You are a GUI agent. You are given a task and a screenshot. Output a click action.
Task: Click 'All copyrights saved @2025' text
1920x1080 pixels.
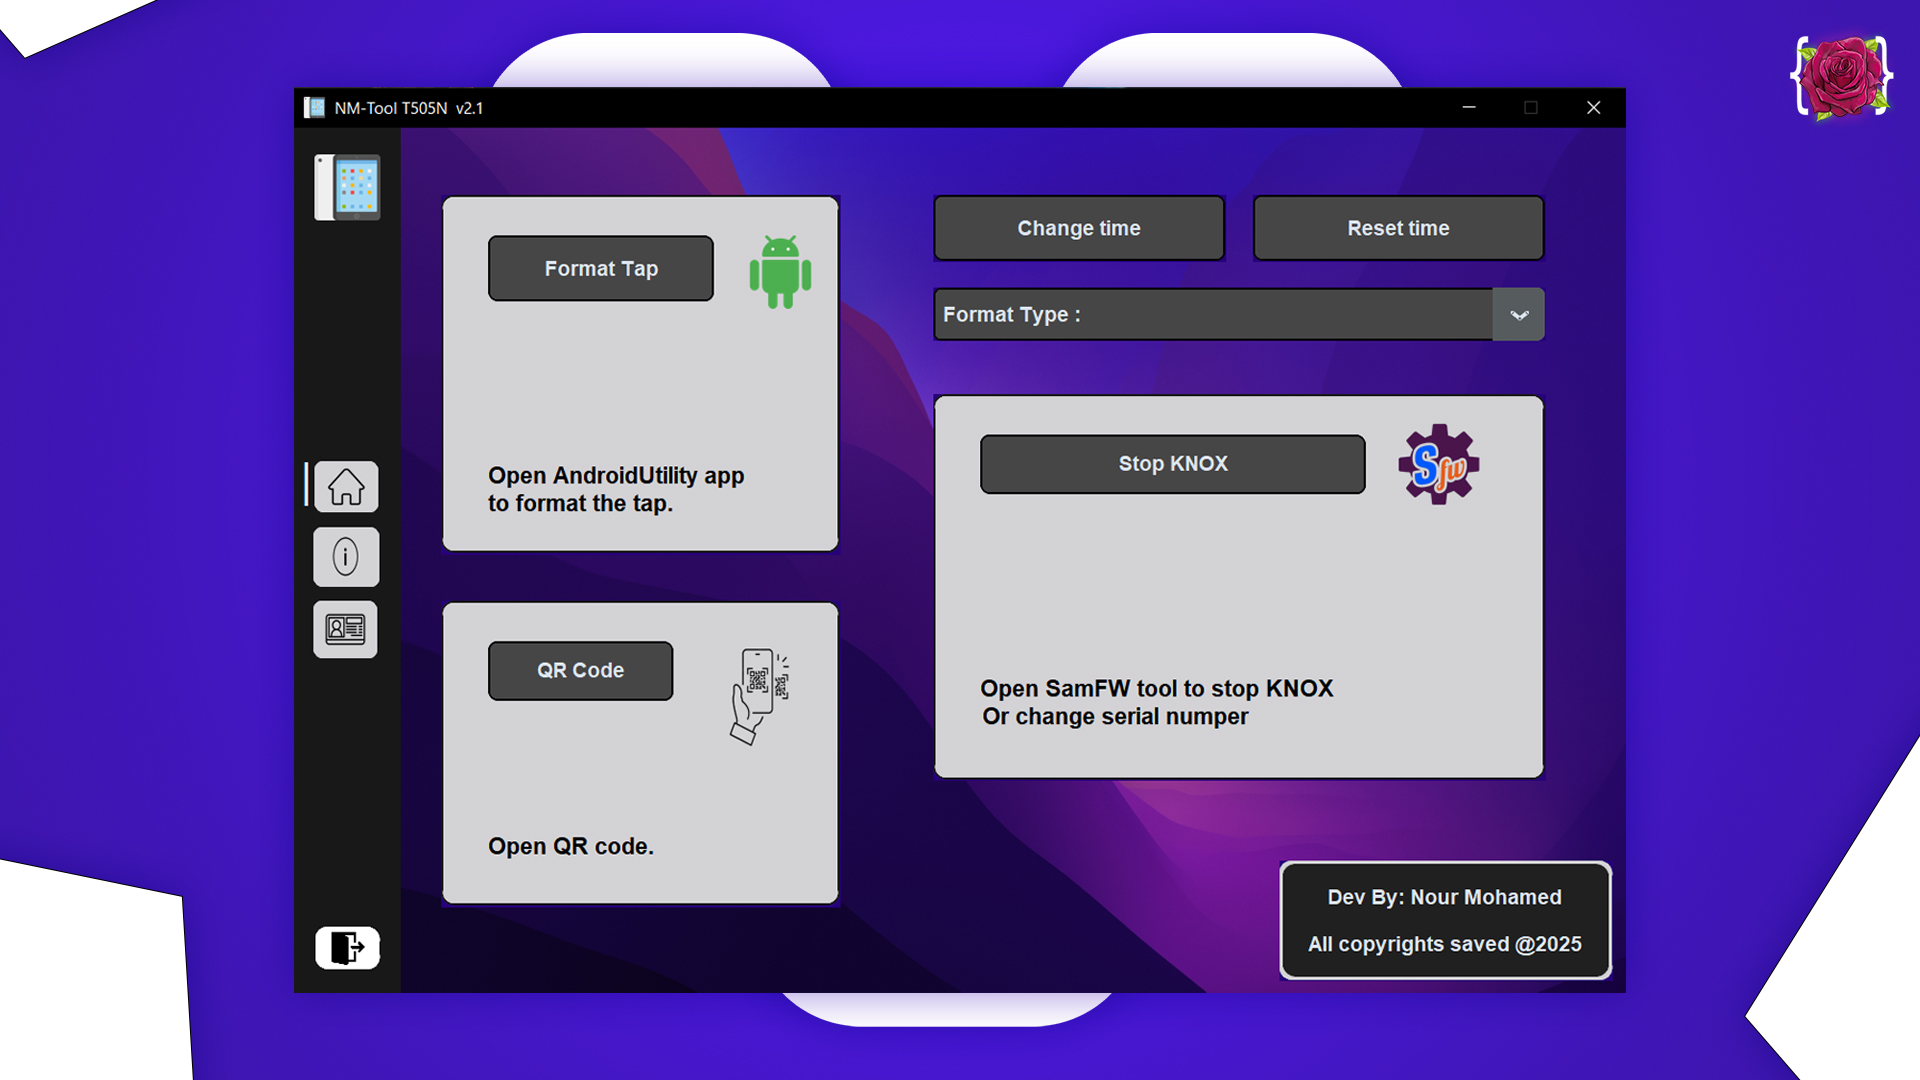coord(1445,944)
